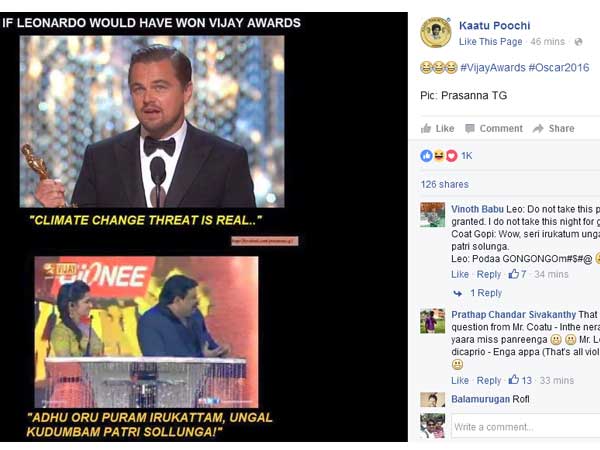The height and width of the screenshot is (450, 600).
Task: Click the Write a comment field
Action: [x=525, y=427]
